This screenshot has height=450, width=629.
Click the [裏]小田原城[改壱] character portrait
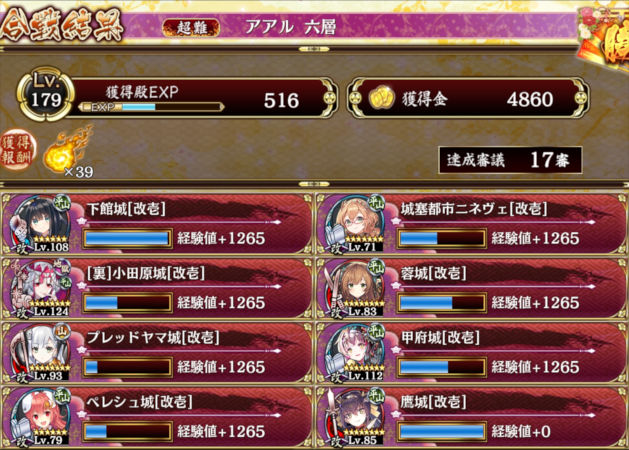(x=40, y=289)
